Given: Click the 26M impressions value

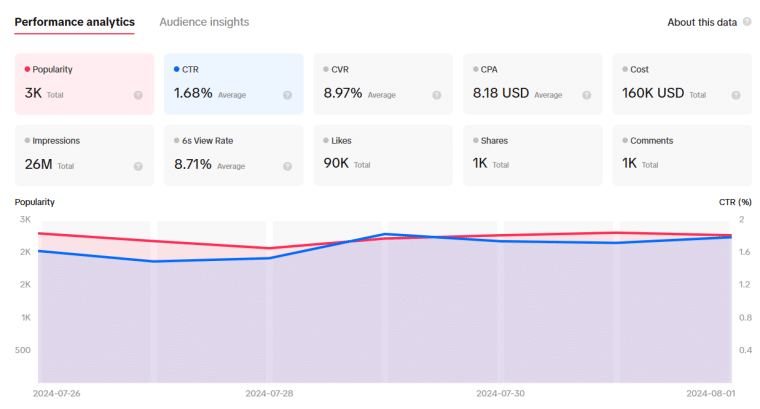Looking at the screenshot, I should [x=38, y=164].
